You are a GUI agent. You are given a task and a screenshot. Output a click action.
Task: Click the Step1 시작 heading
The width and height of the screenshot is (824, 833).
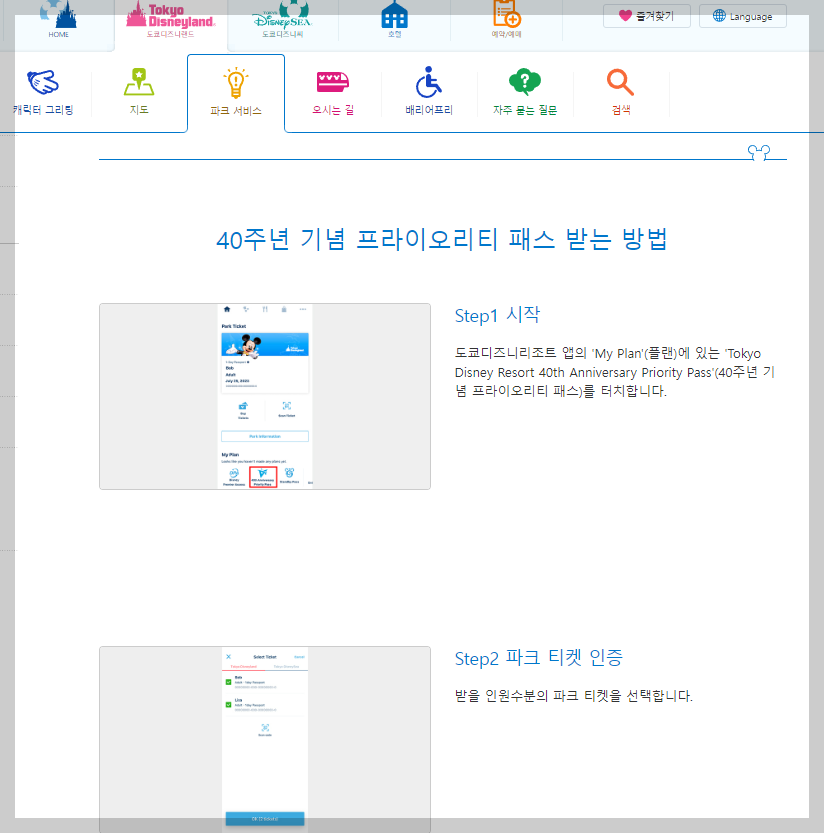tap(497, 315)
